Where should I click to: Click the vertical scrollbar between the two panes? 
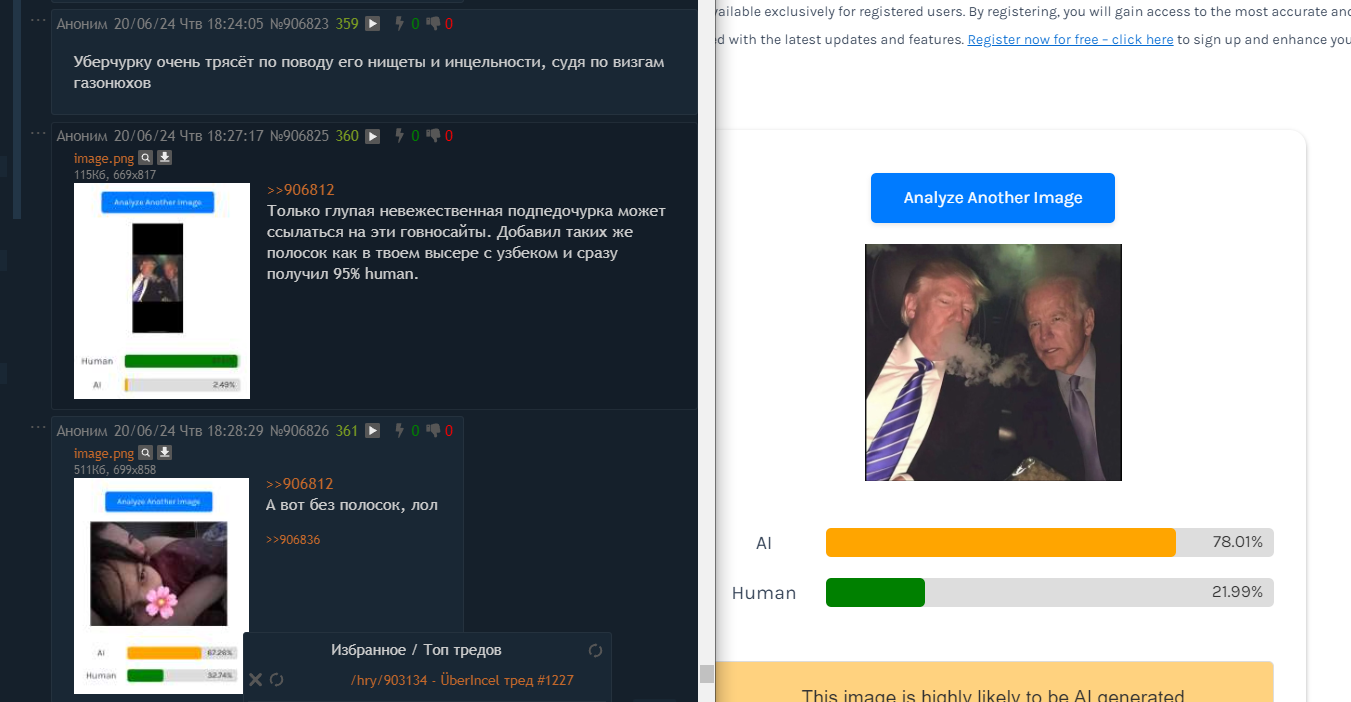(706, 351)
